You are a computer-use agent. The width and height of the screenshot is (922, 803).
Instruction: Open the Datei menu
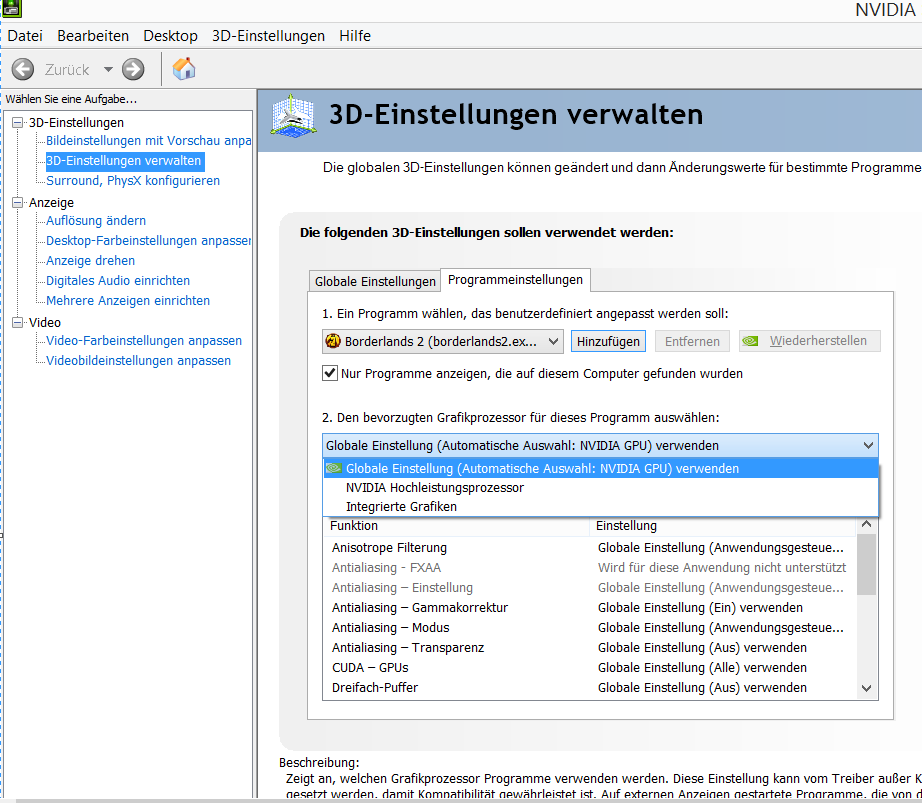25,36
